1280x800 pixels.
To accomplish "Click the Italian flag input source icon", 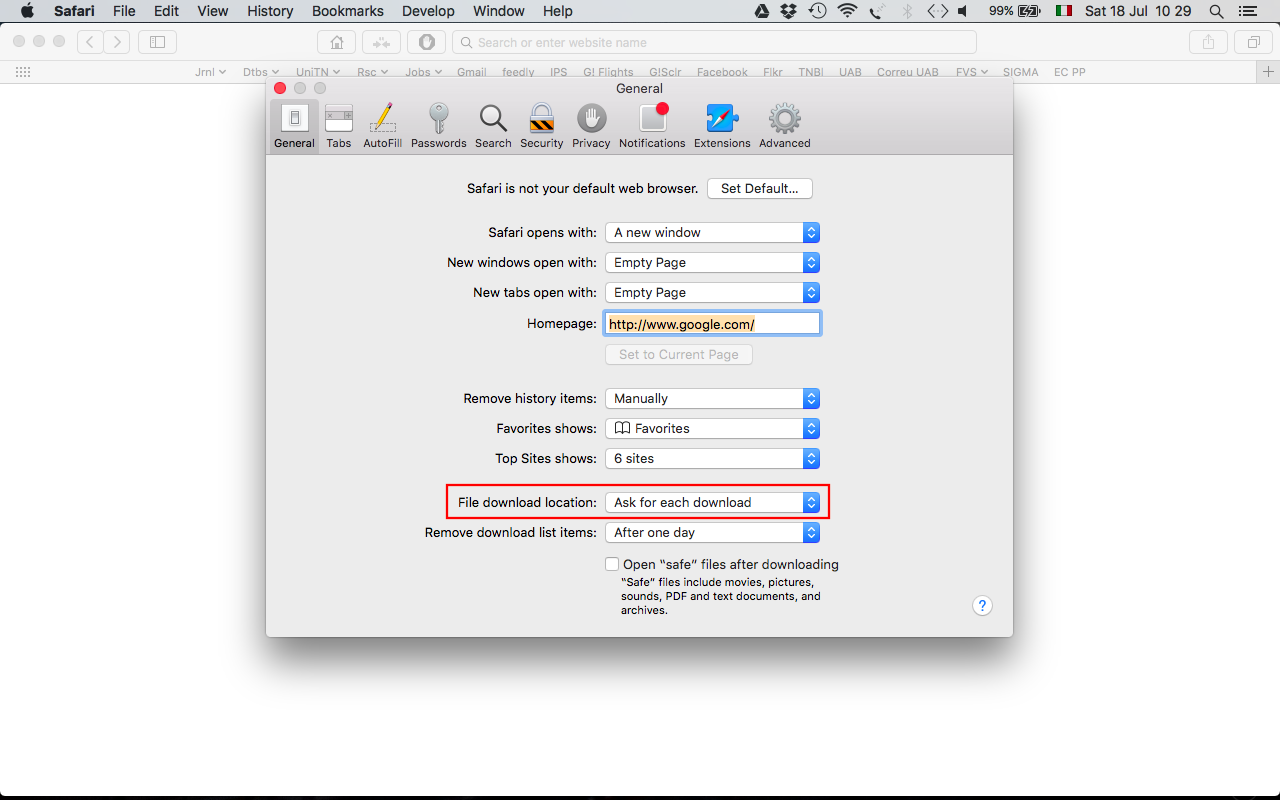I will (x=1064, y=11).
